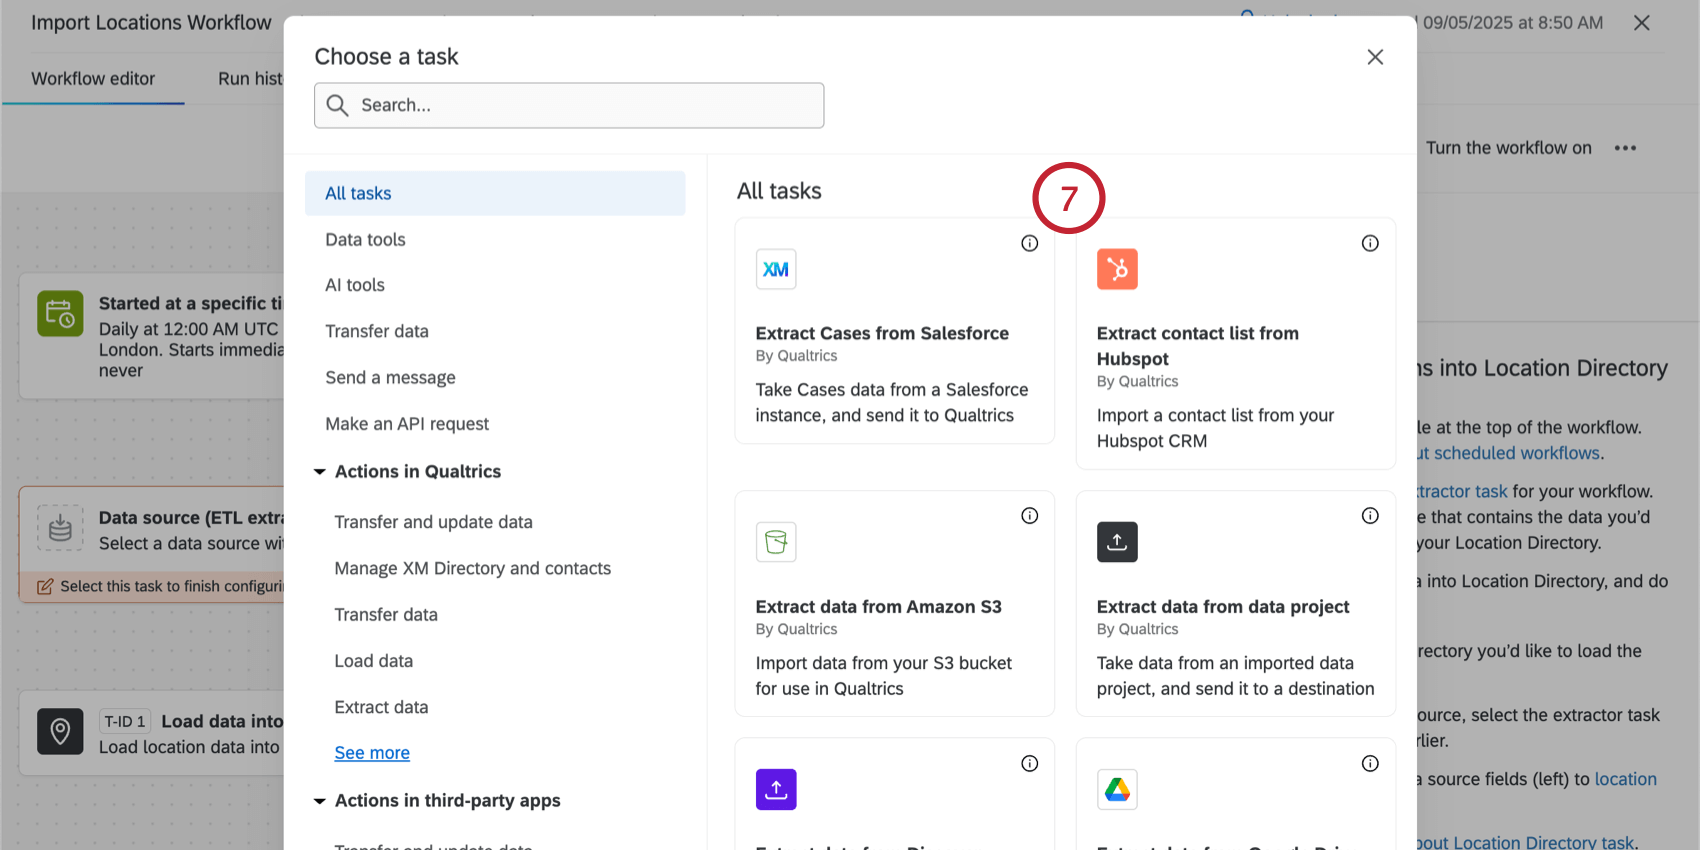The width and height of the screenshot is (1700, 850).
Task: Open info for Extract Cases from Salesforce
Action: click(1029, 243)
